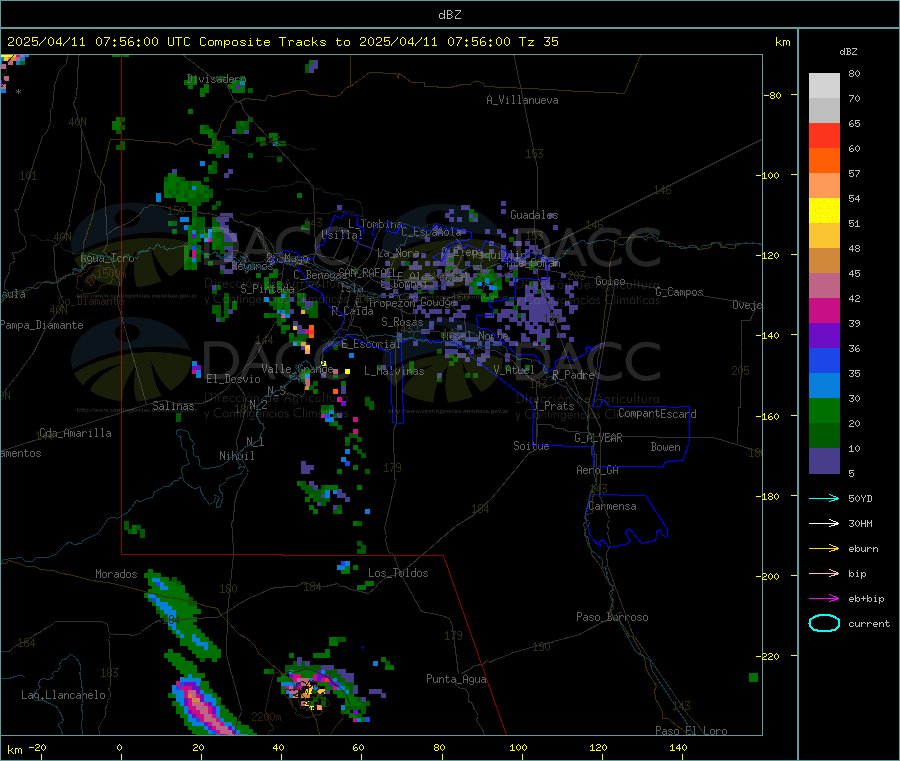This screenshot has width=900, height=761.
Task: Click the 'G_ALVEAR' map label
Action: click(598, 438)
